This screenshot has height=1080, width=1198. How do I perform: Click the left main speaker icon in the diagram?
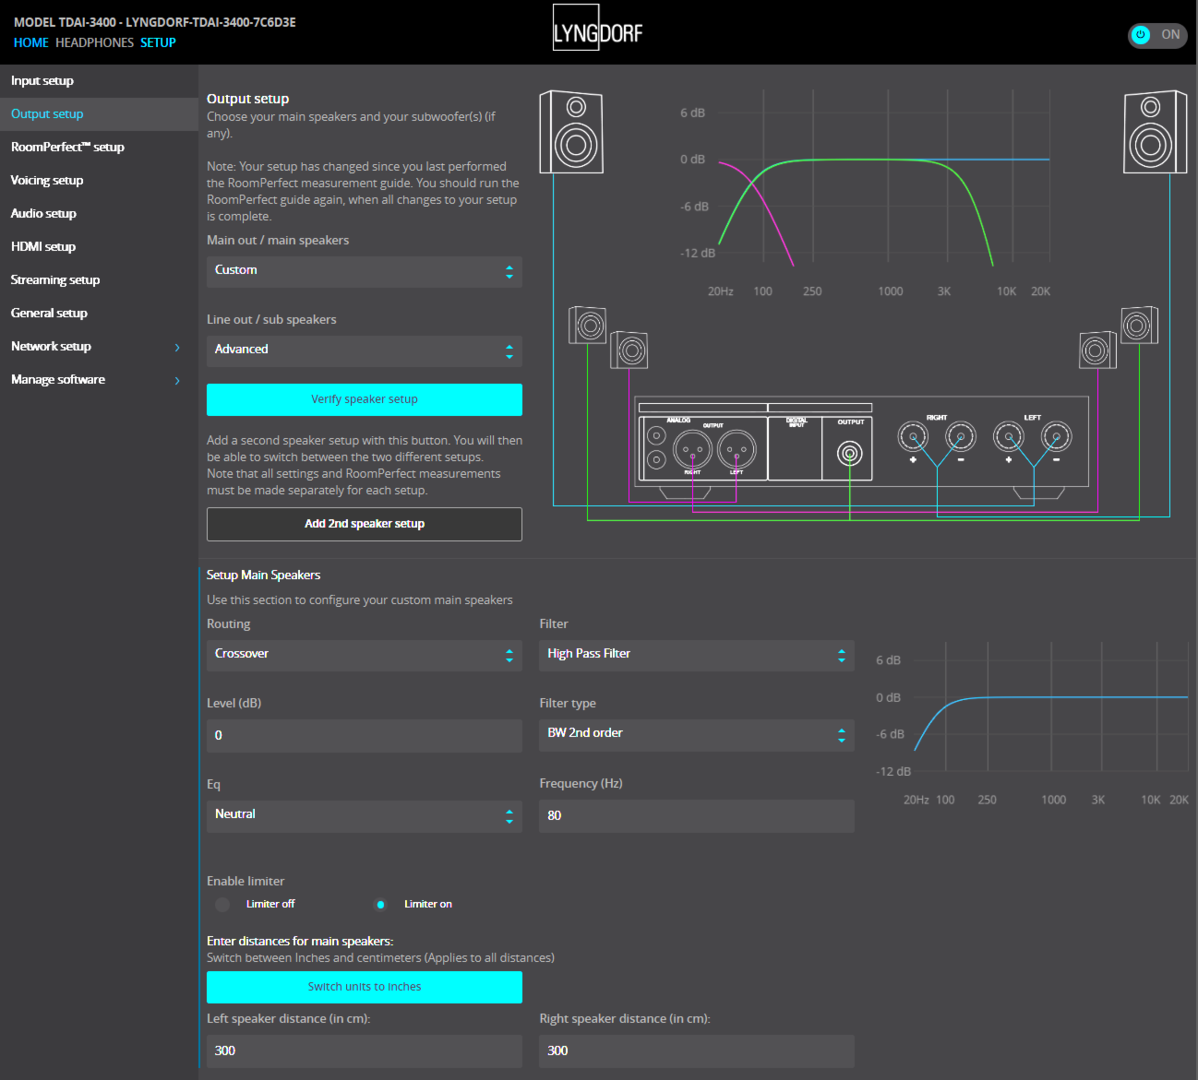click(x=571, y=132)
